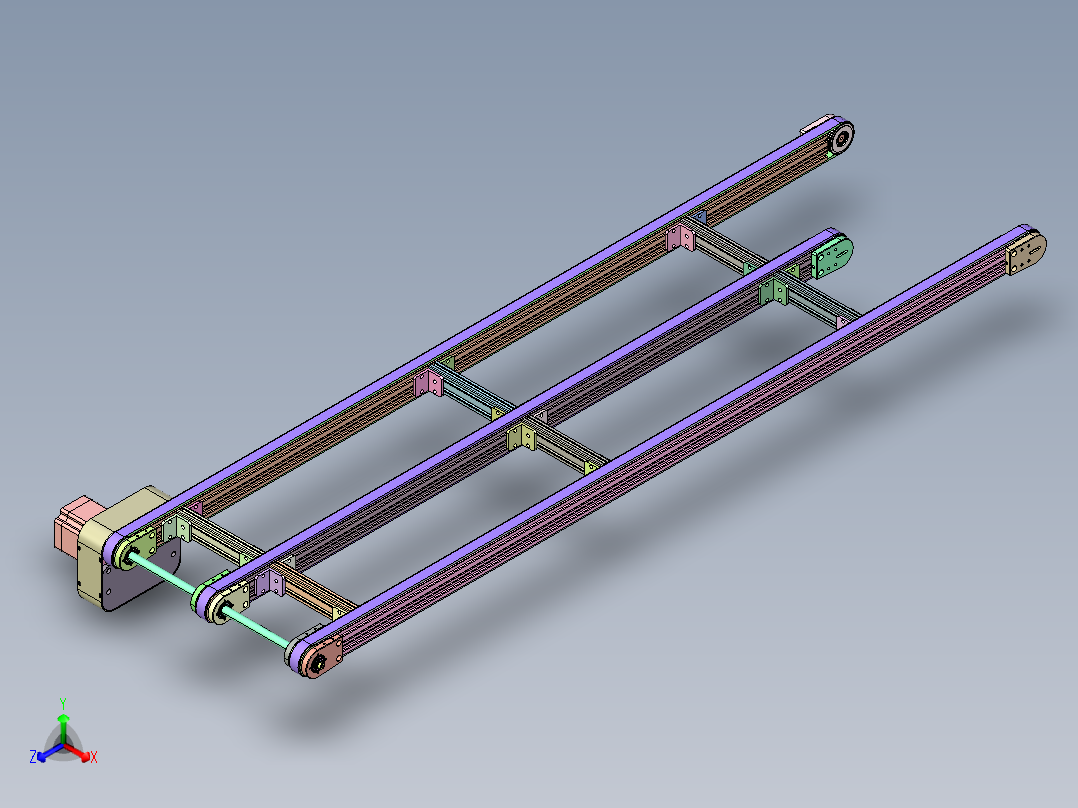The image size is (1078, 808).
Task: Select the green end plate on middle conveyor
Action: coord(832,257)
